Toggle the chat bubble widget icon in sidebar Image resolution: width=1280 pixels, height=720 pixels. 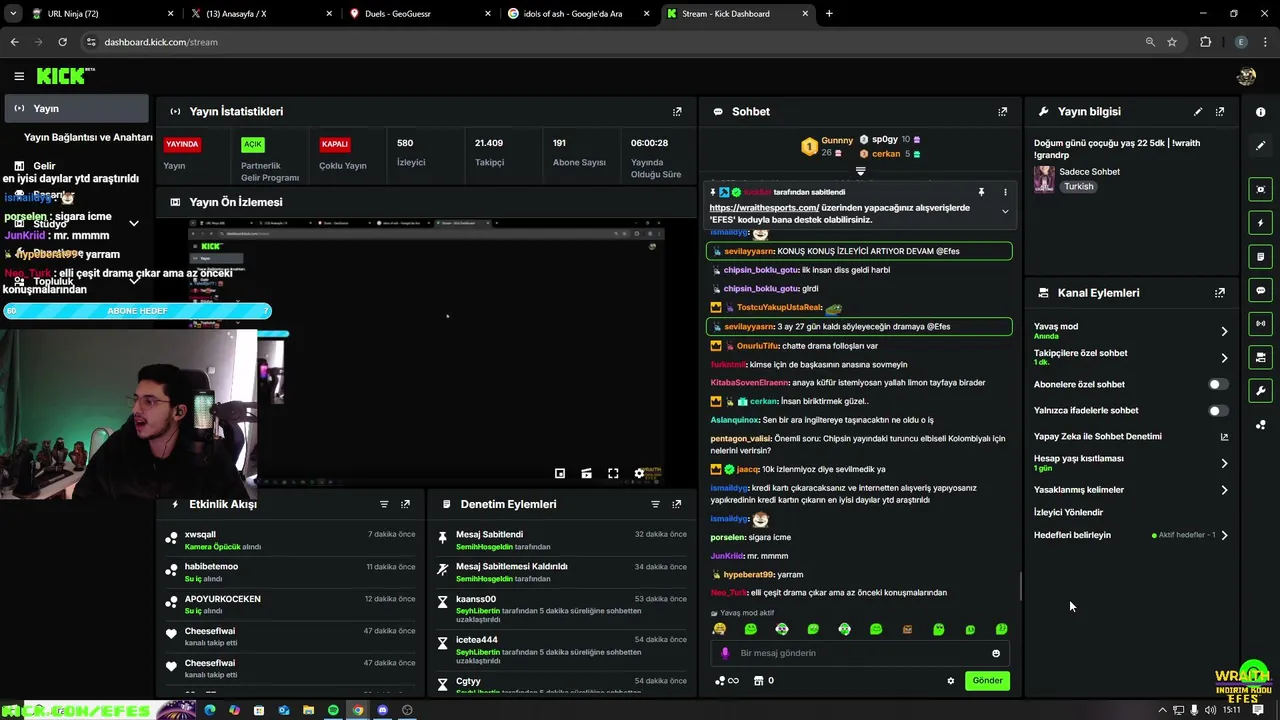1261,290
